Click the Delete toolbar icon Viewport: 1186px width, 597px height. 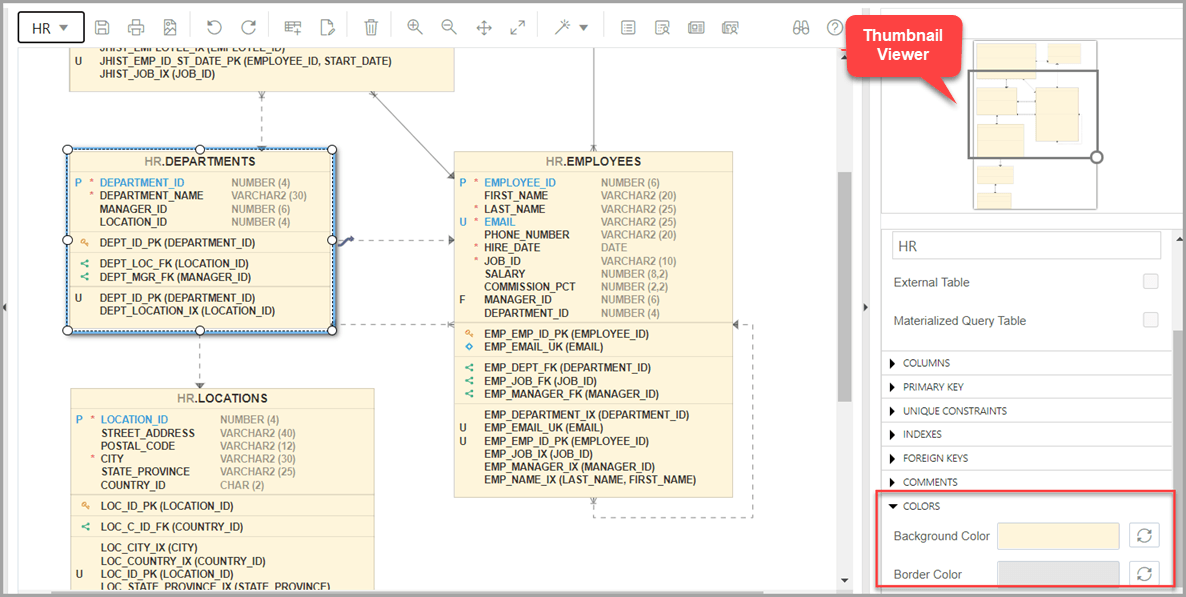click(x=370, y=27)
